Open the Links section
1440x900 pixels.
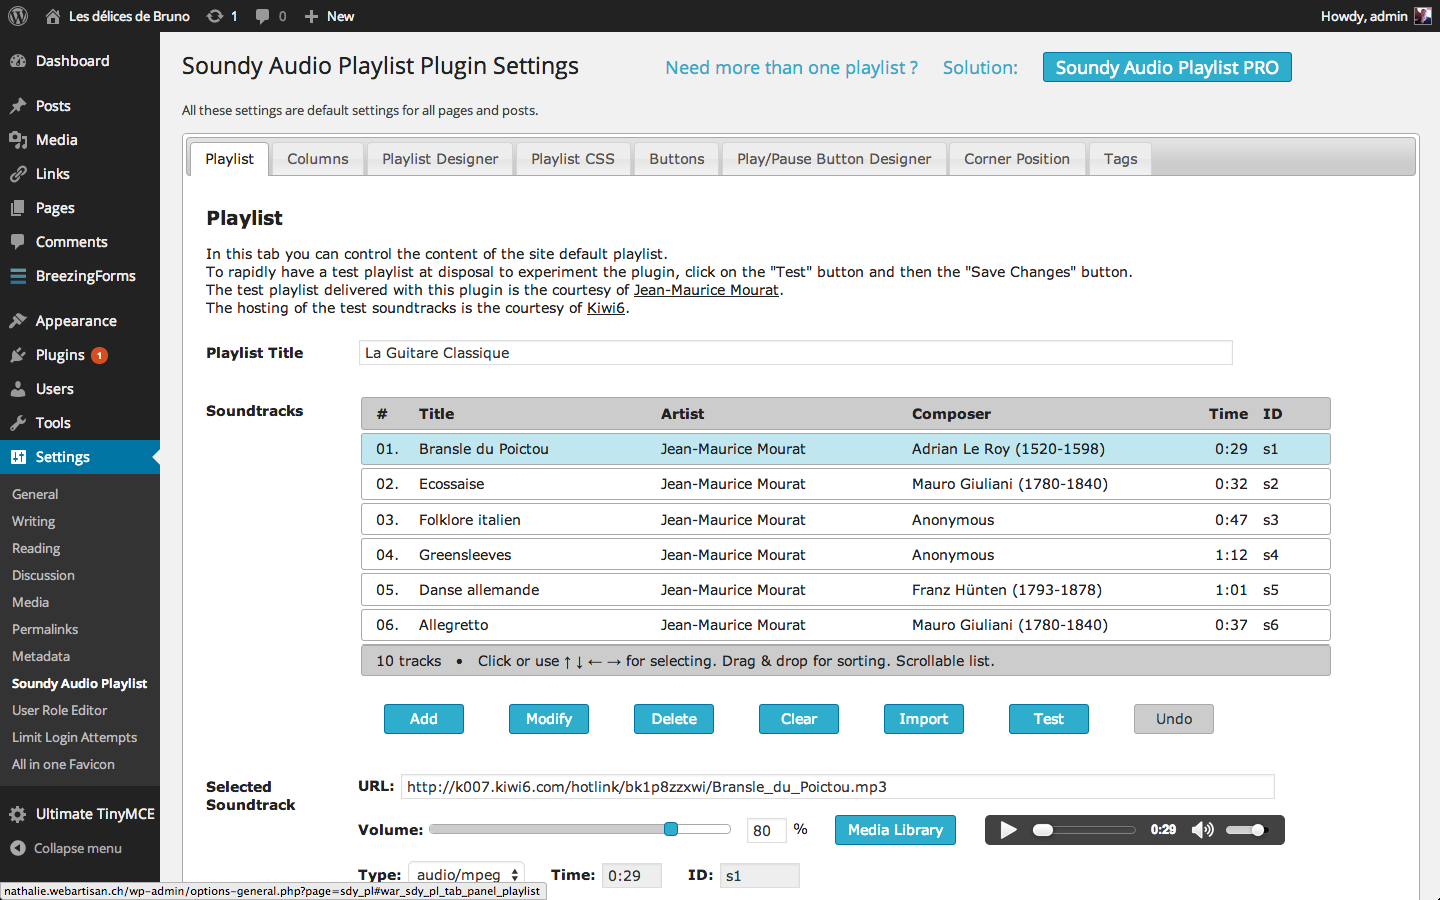coord(80,174)
